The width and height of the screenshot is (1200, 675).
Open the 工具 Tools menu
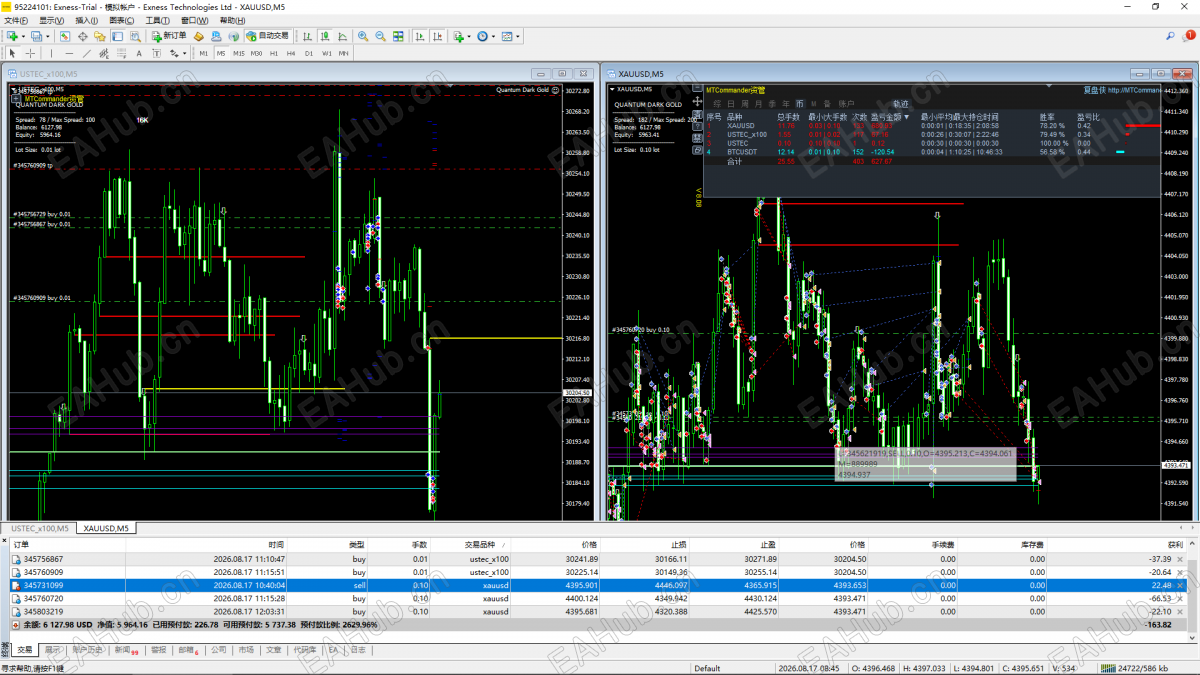(157, 20)
